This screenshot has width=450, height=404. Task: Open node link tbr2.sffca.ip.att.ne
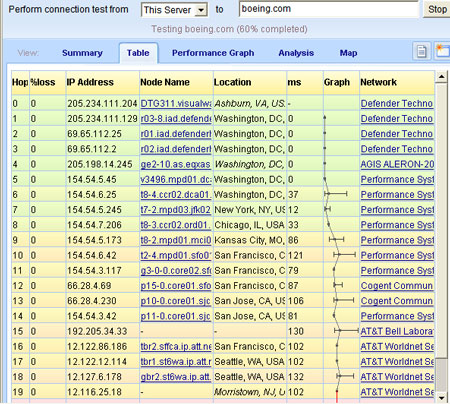[x=176, y=347]
